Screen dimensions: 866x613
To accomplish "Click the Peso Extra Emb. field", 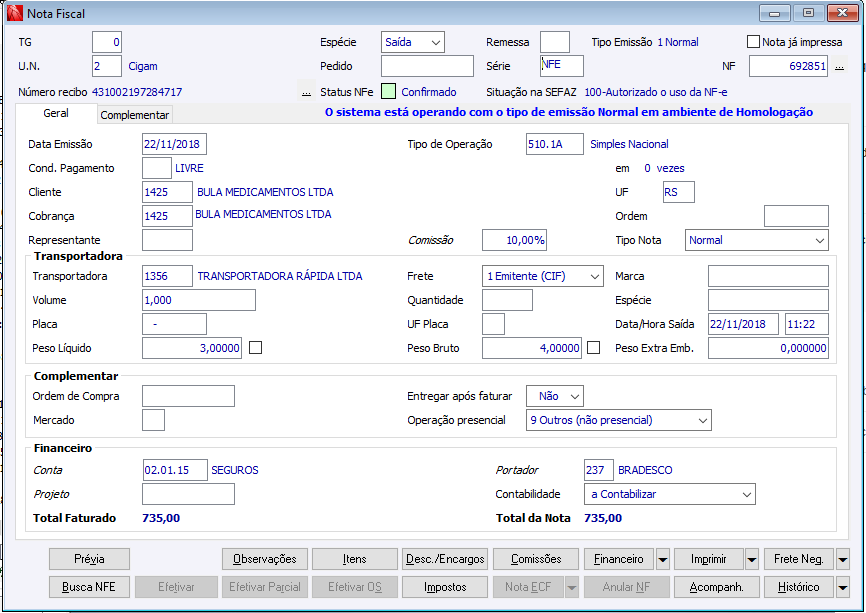I will (768, 348).
